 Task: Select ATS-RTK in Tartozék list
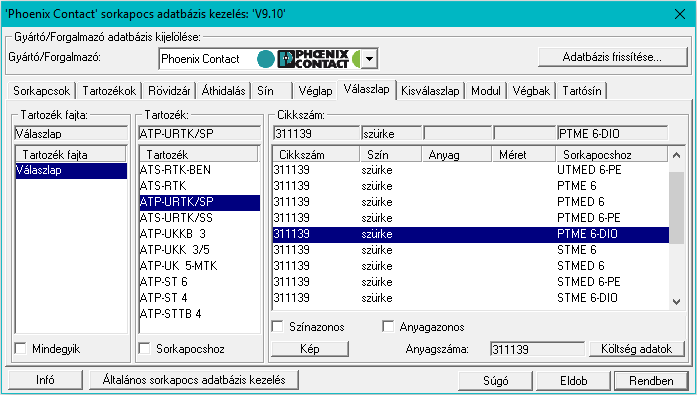[200, 186]
